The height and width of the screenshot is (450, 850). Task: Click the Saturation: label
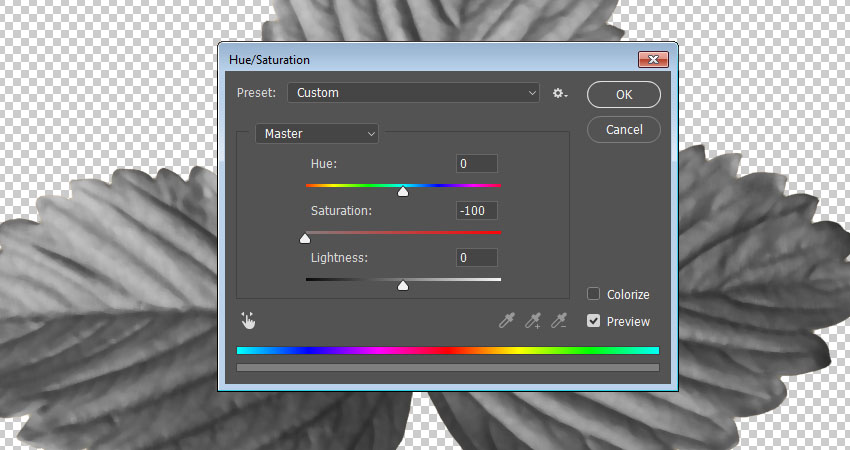pos(342,210)
